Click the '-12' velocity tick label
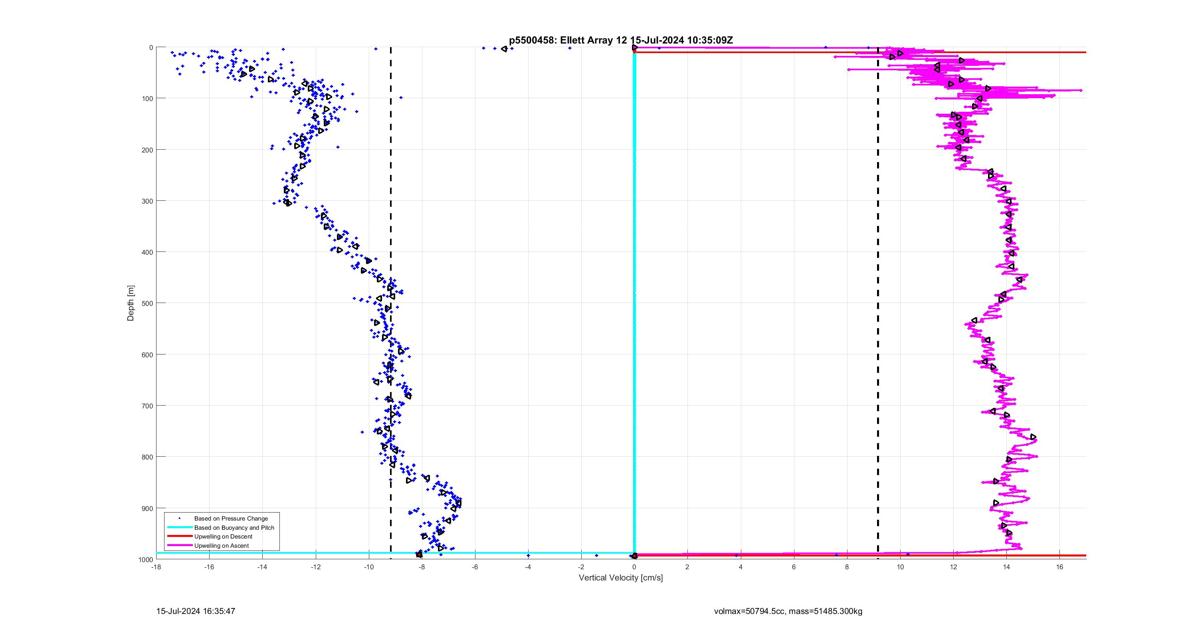 coord(315,567)
